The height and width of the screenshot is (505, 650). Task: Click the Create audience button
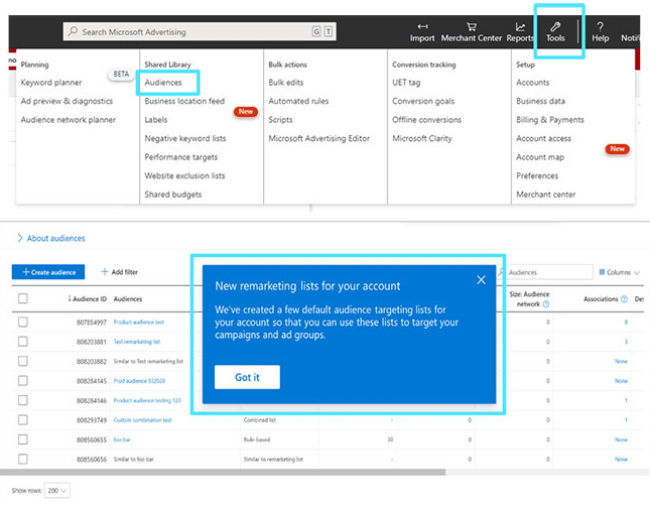tap(48, 272)
